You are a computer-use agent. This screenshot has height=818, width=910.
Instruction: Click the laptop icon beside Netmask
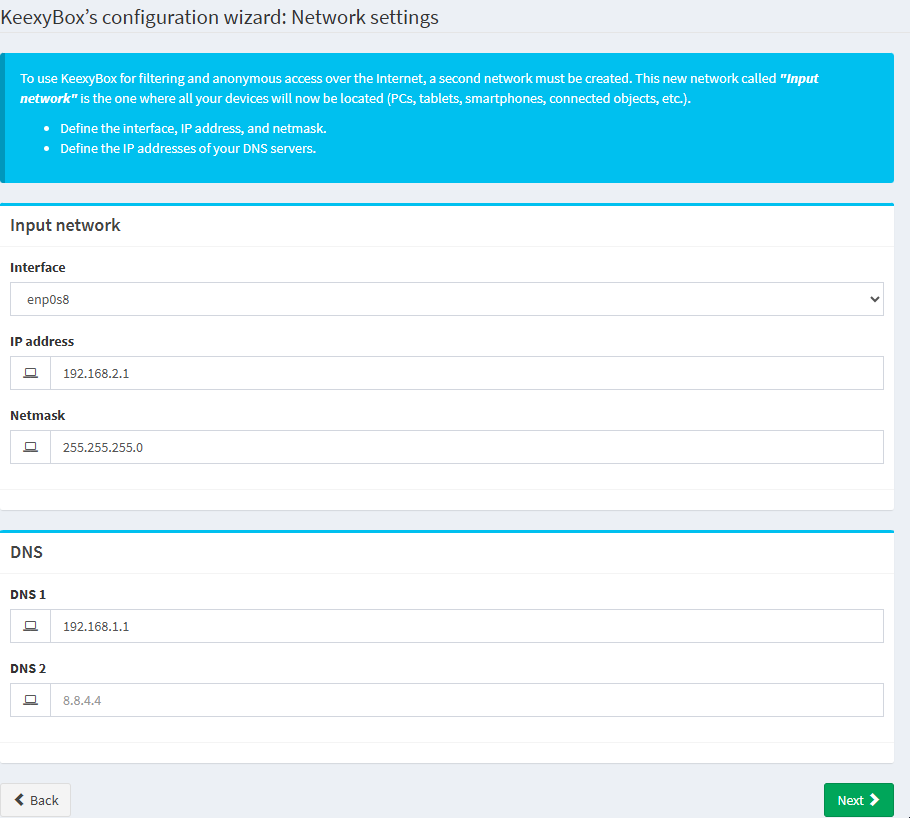[30, 447]
